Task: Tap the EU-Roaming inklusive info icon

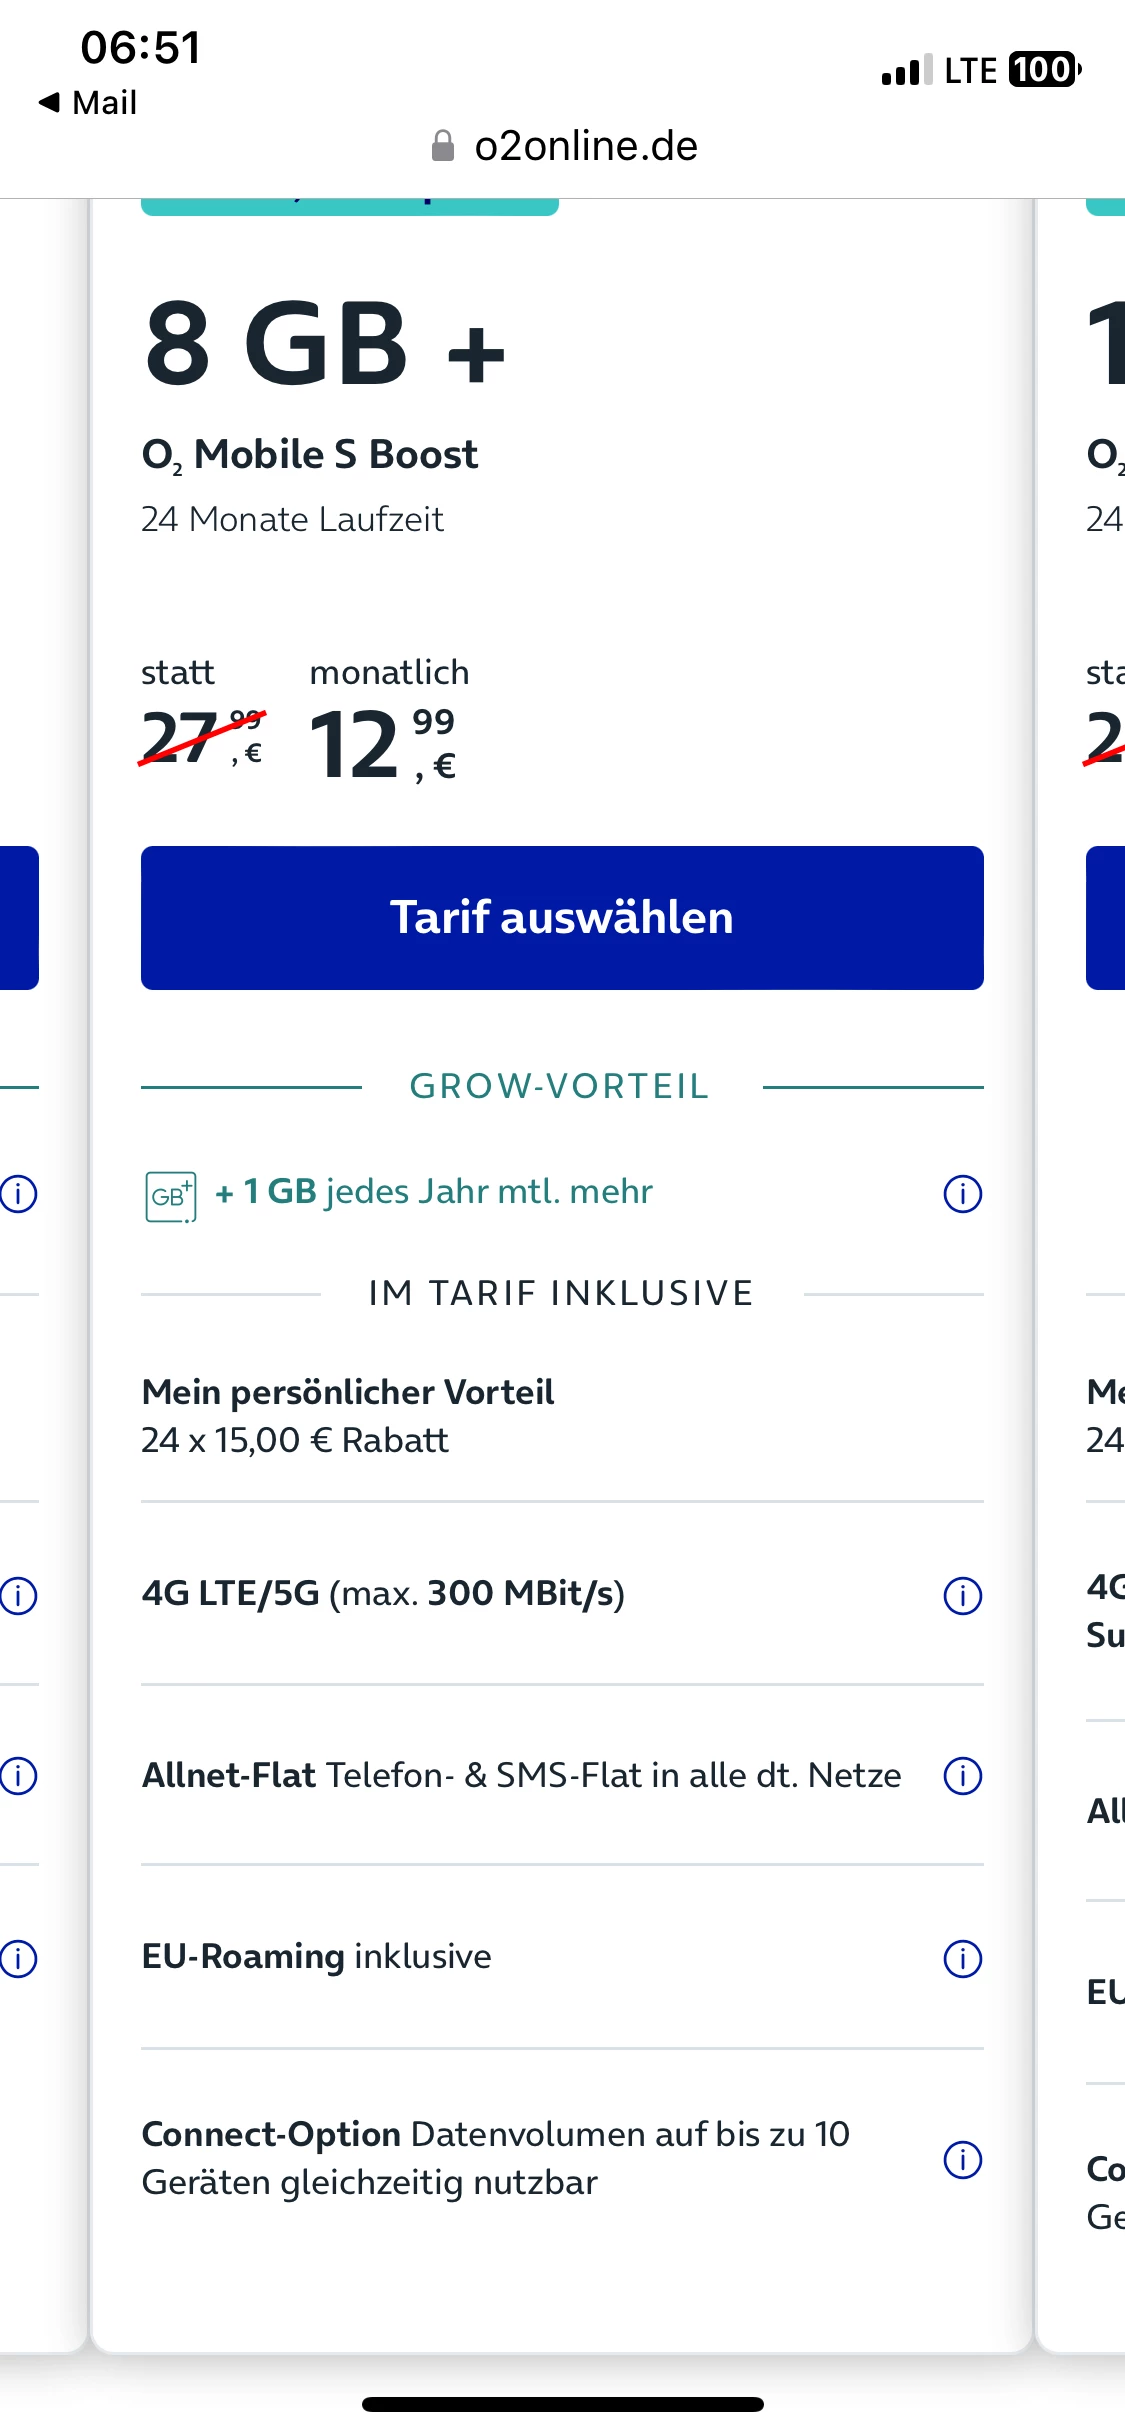Action: click(962, 1958)
